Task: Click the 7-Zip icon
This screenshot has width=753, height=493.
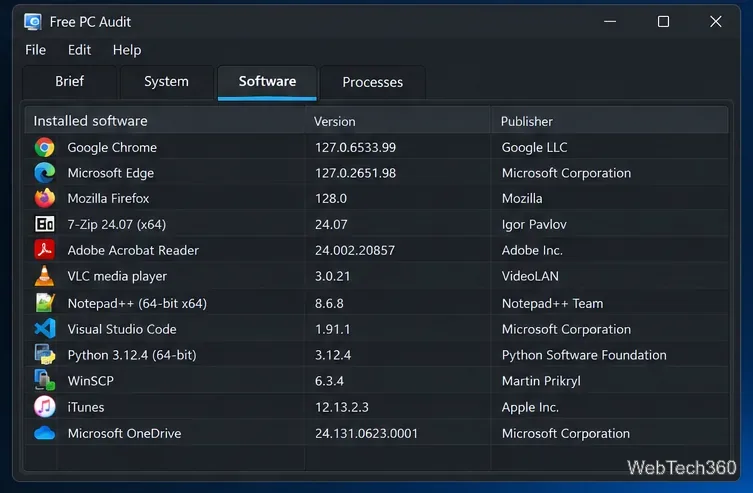Action: coord(44,224)
